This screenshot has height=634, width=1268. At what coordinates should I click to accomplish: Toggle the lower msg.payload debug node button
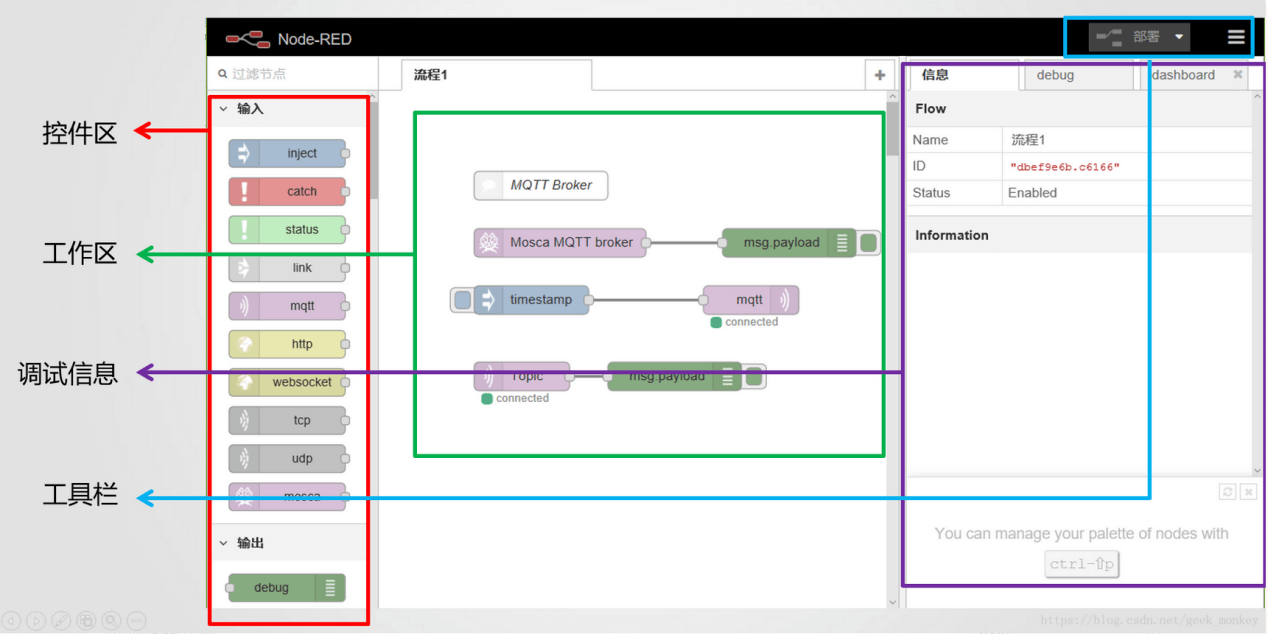pyautogui.click(x=755, y=376)
